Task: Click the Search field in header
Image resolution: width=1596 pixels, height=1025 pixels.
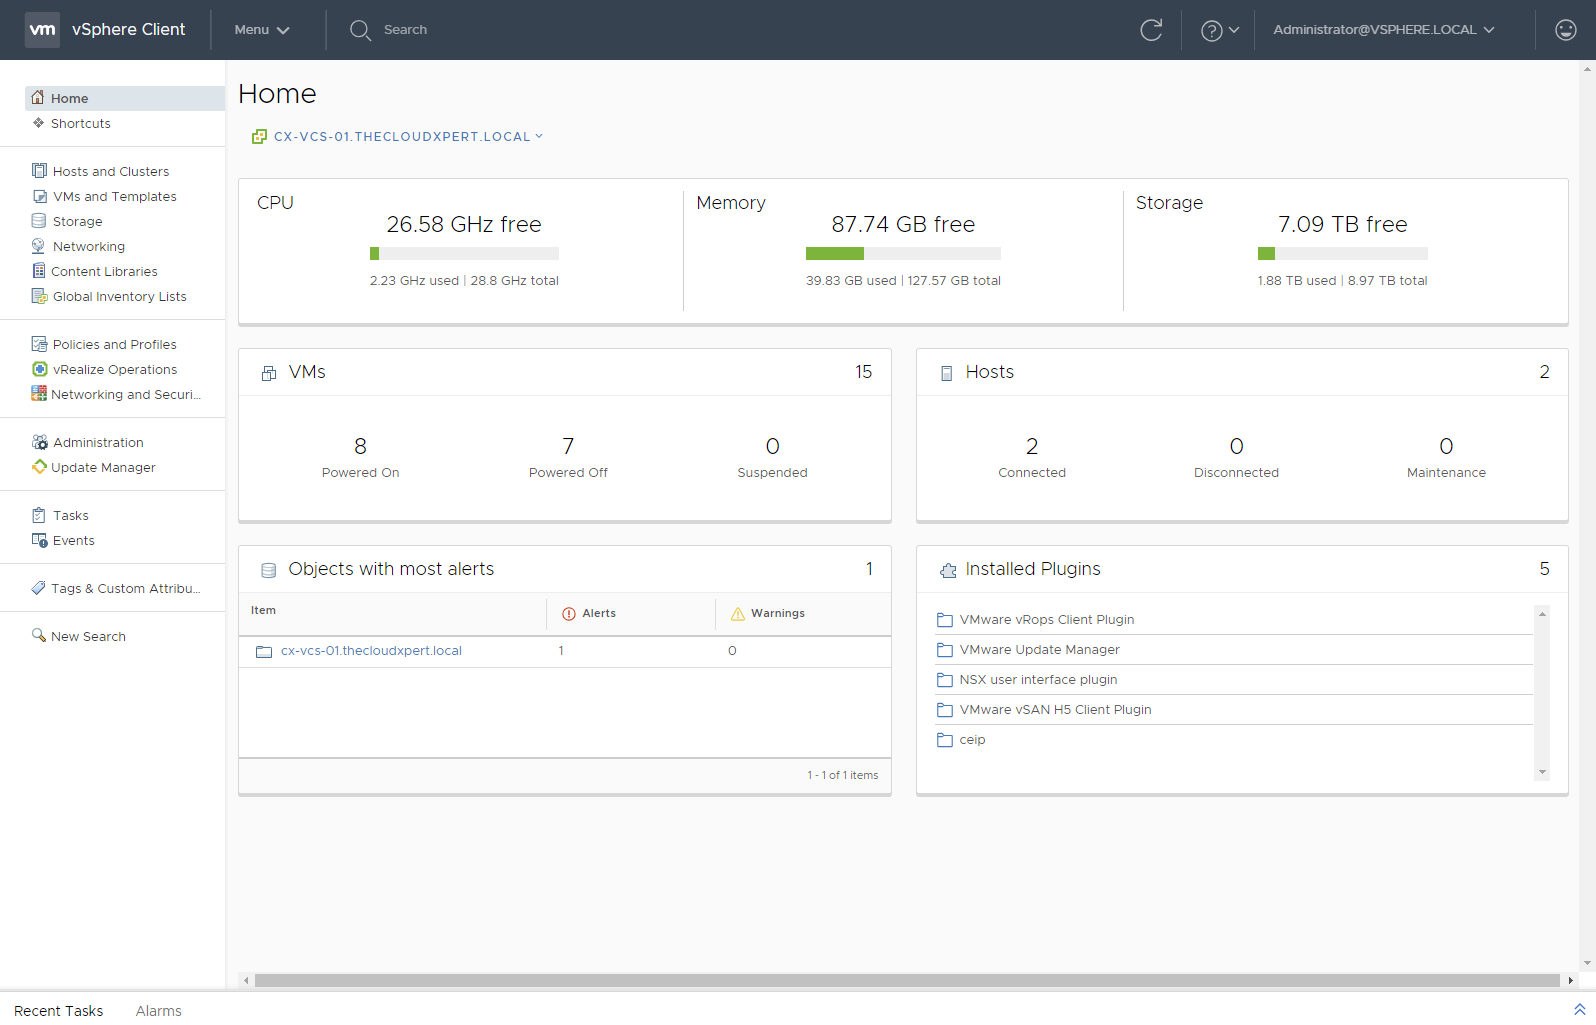Action: pos(405,30)
